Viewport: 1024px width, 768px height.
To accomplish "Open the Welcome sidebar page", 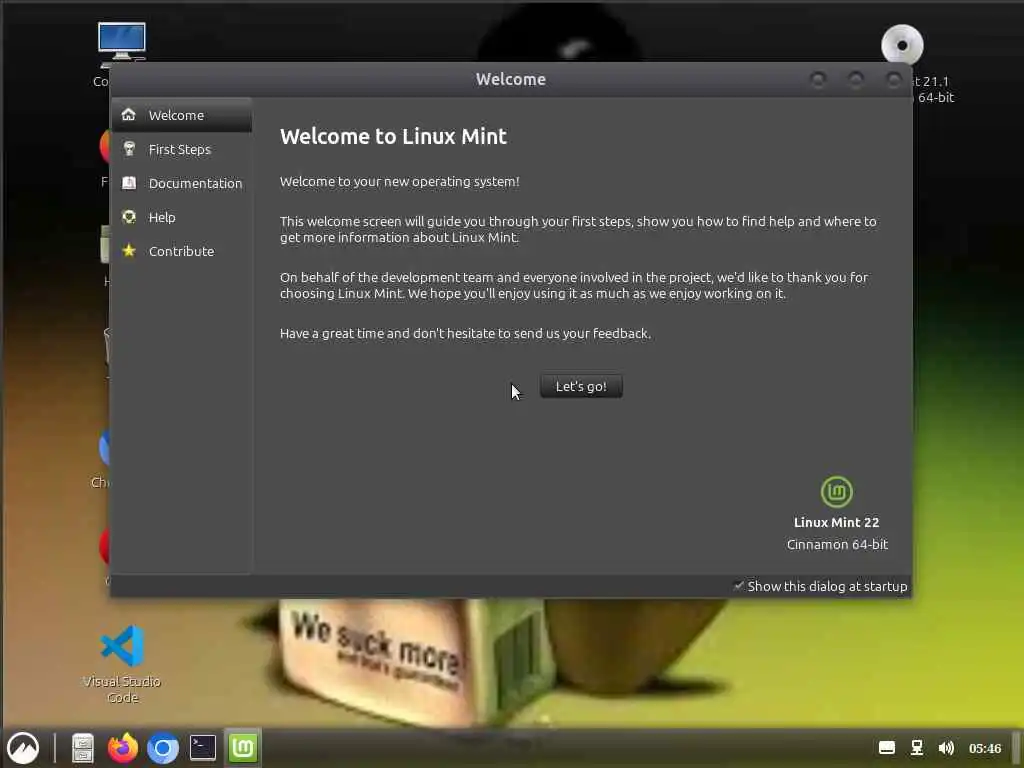I will click(x=182, y=115).
